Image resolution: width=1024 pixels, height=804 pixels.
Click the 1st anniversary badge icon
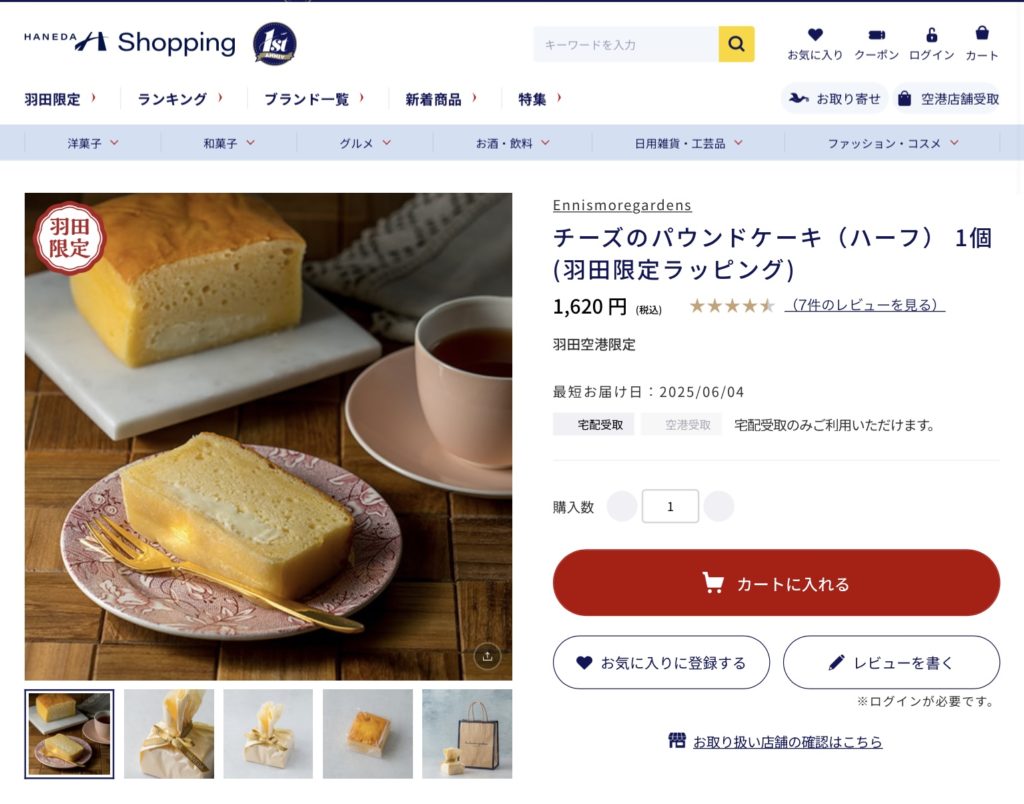(274, 44)
